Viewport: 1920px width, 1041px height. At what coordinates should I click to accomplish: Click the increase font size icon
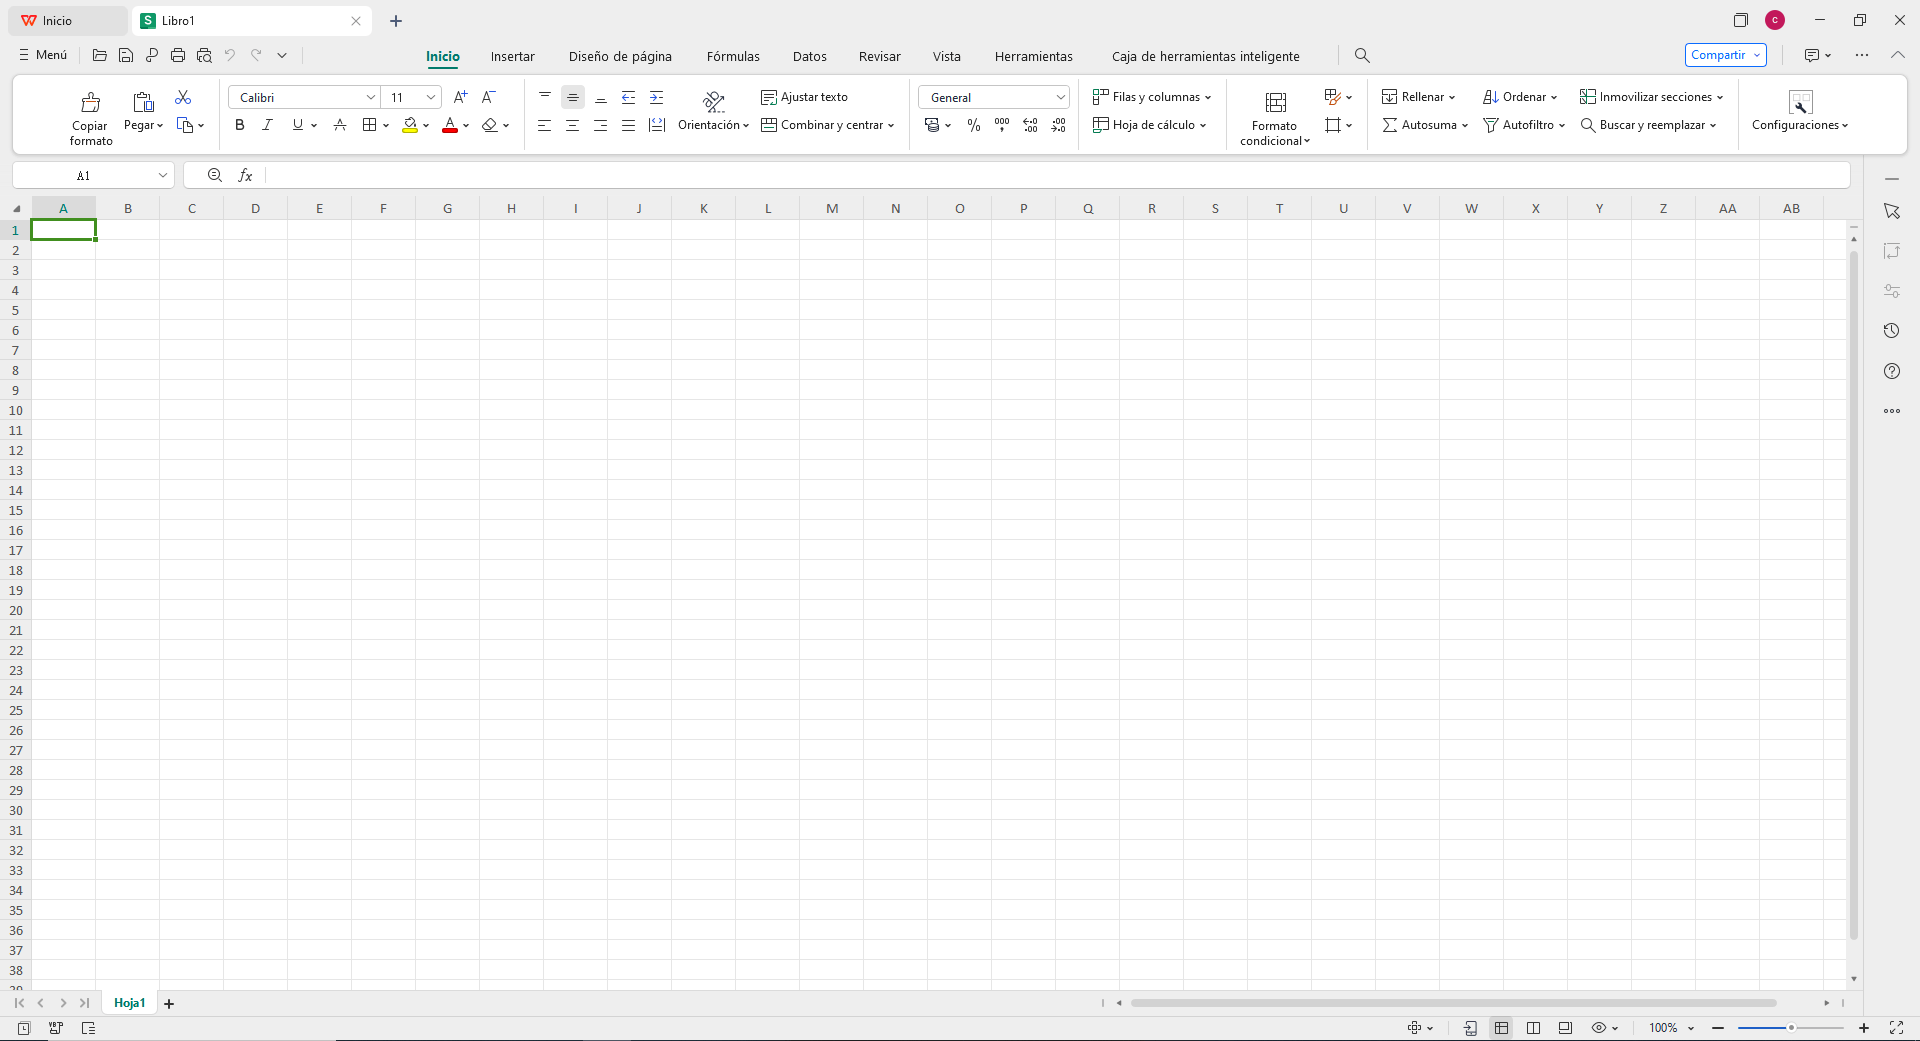click(460, 97)
